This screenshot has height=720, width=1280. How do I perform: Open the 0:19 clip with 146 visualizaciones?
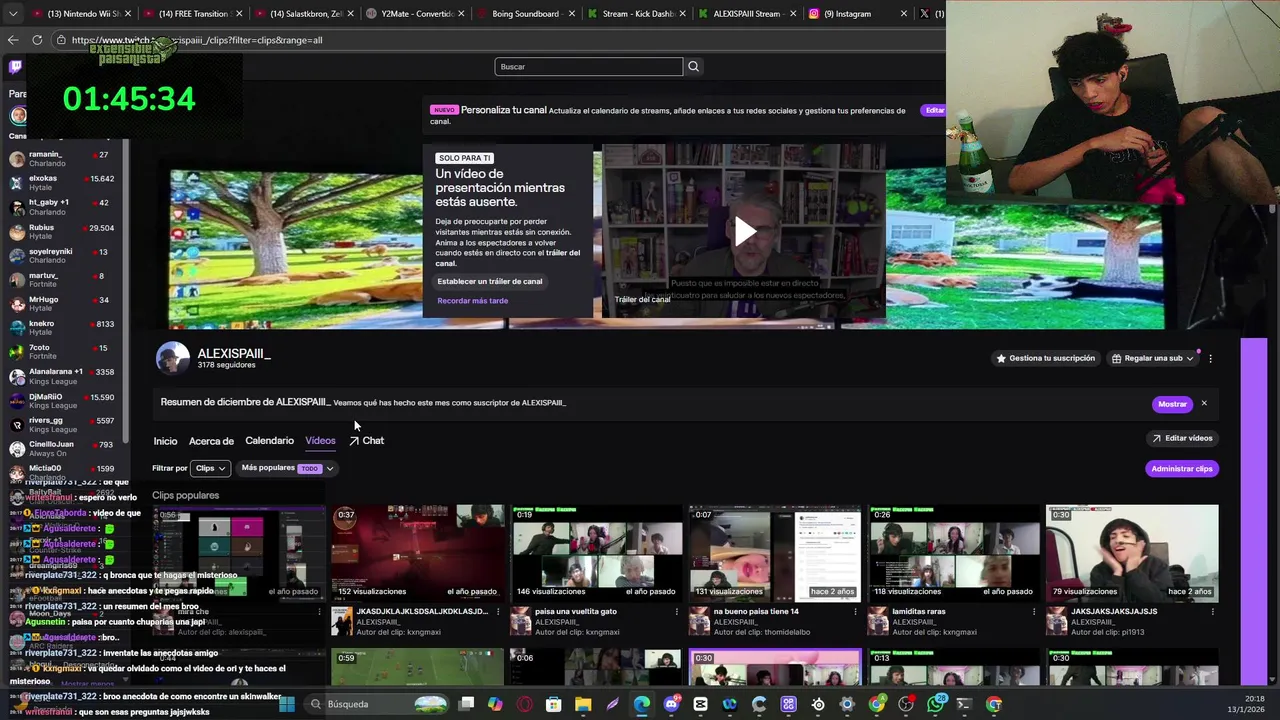[596, 552]
